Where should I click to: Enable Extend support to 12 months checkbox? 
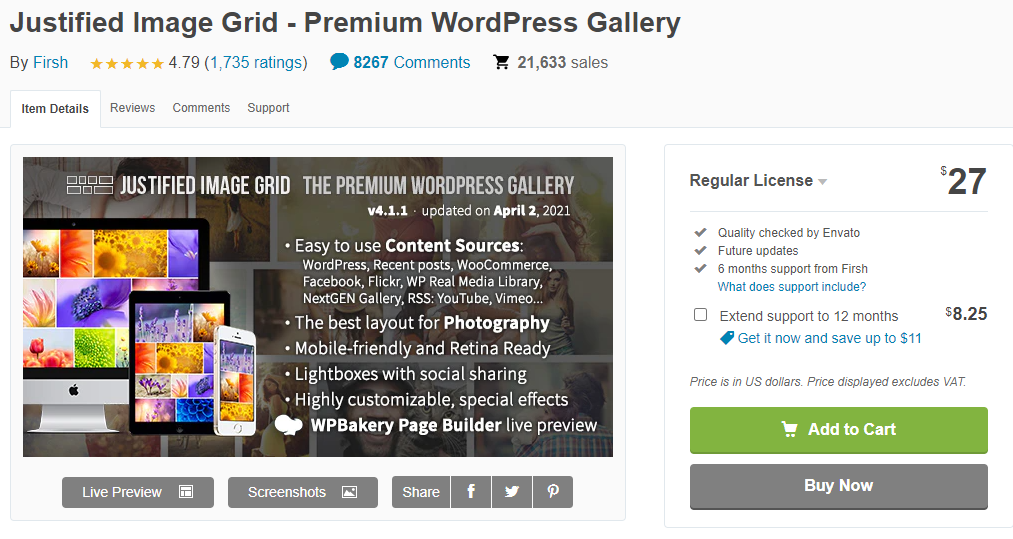point(700,315)
